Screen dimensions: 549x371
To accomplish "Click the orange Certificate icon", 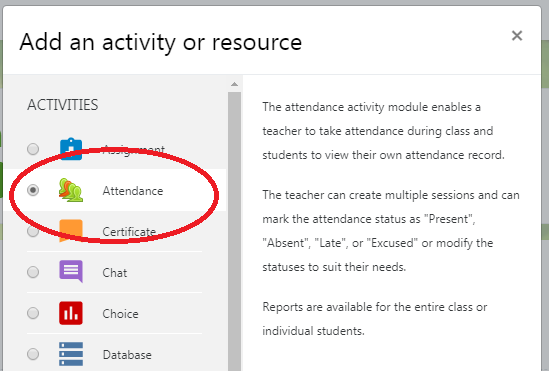I will [x=71, y=231].
